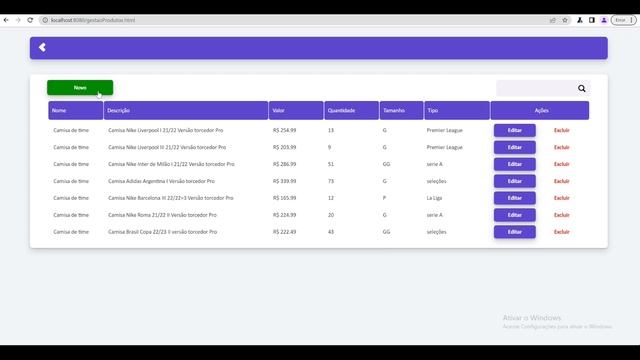The height and width of the screenshot is (360, 640).
Task: Click the quantity 73 cell
Action: click(x=331, y=181)
